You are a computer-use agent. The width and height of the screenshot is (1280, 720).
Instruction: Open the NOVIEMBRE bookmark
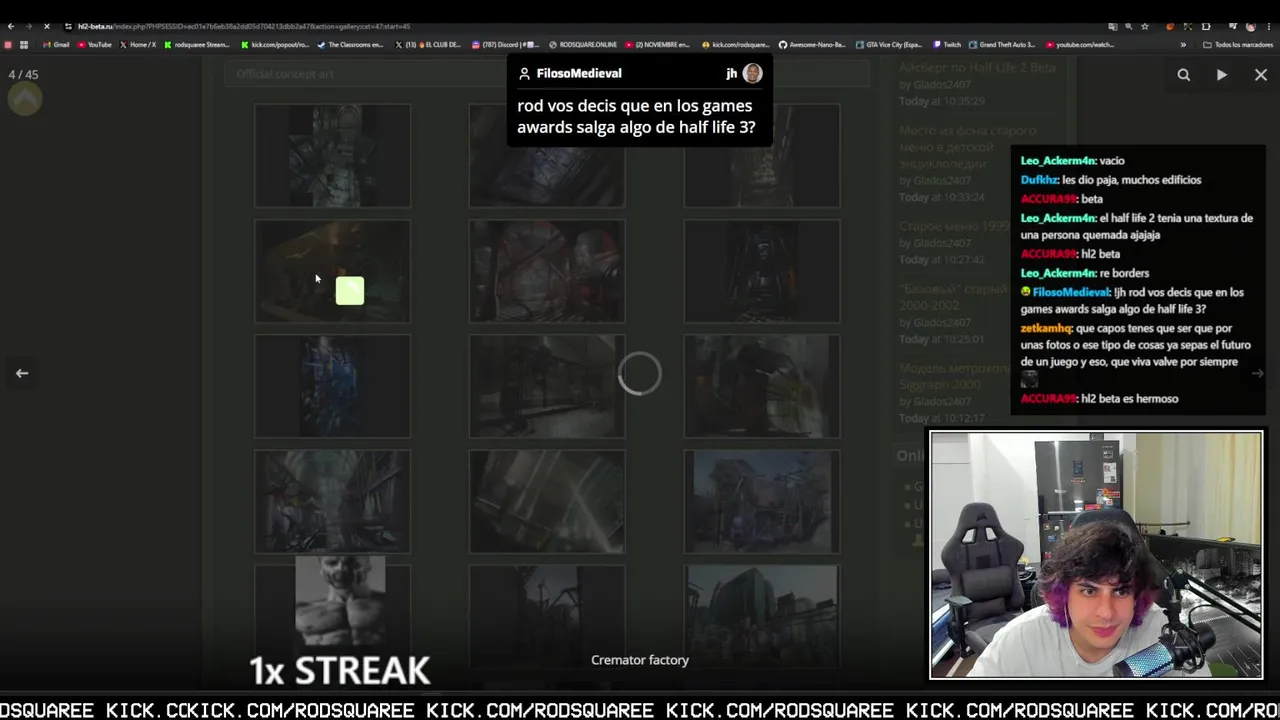[658, 45]
